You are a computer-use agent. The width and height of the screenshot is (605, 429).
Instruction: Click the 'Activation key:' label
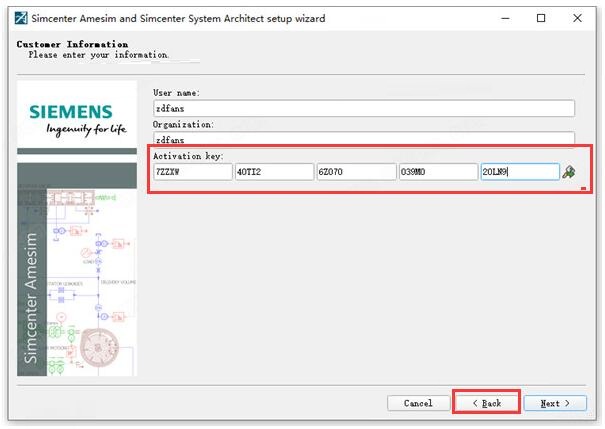coord(188,156)
